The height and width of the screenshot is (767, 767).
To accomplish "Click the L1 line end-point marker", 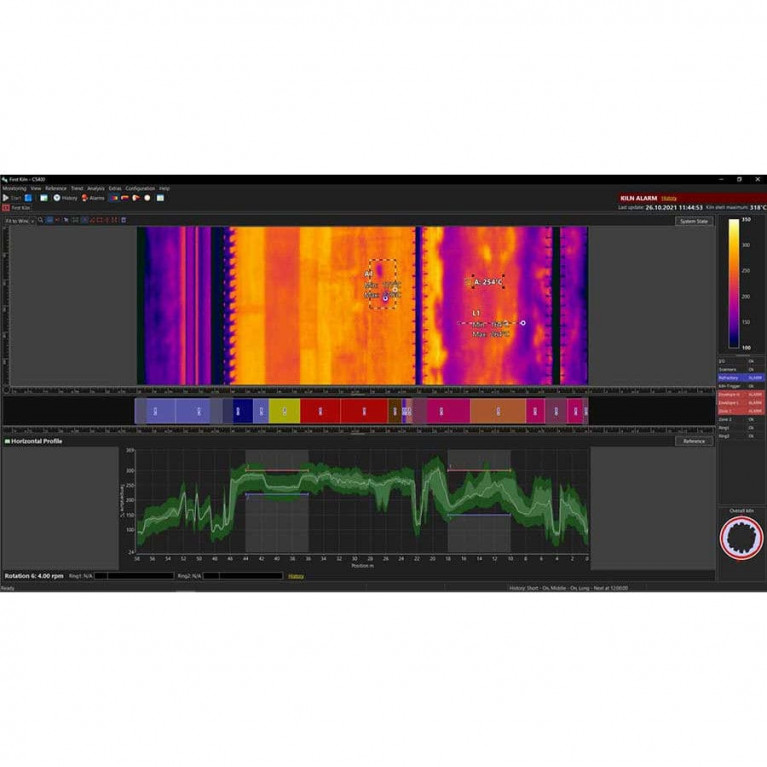I will point(523,323).
